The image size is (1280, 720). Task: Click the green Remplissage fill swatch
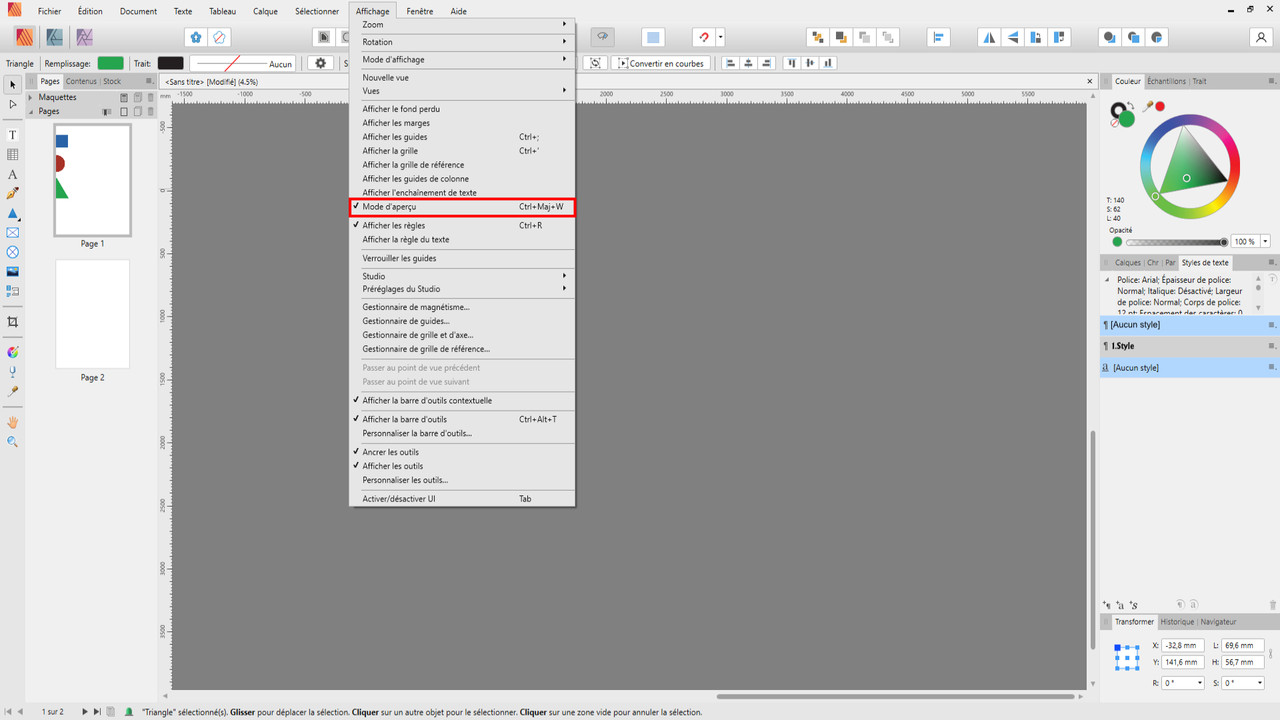110,63
